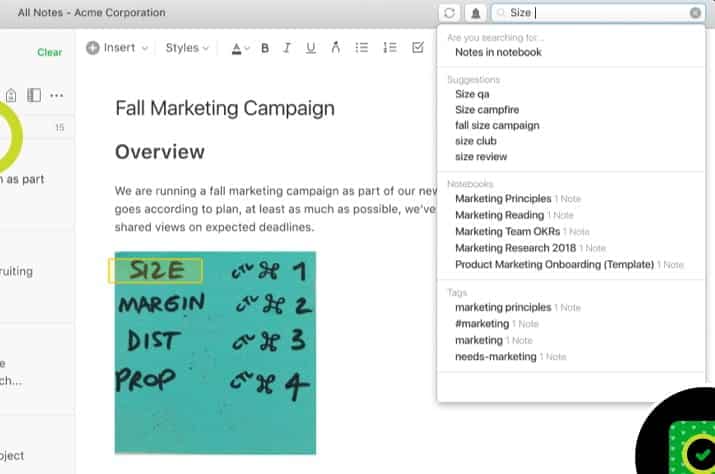
Task: Insert a numbered list
Action: coord(390,47)
